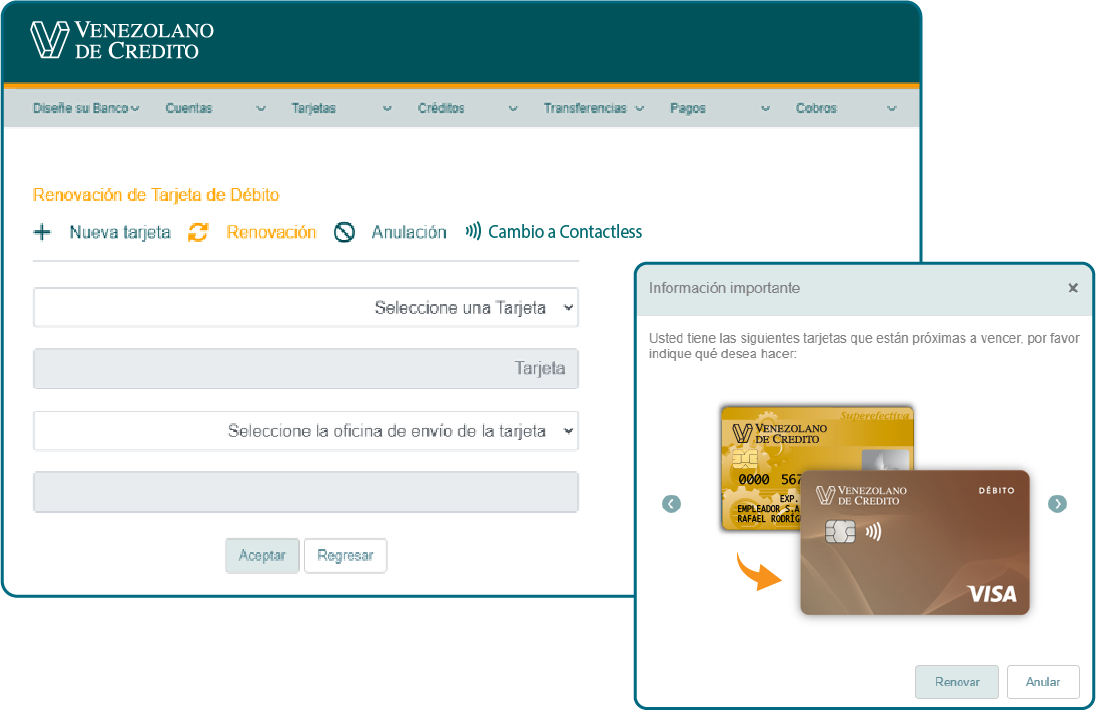Click the brown Visa Débito card image
Image resolution: width=1096 pixels, height=711 pixels.
pyautogui.click(x=915, y=543)
